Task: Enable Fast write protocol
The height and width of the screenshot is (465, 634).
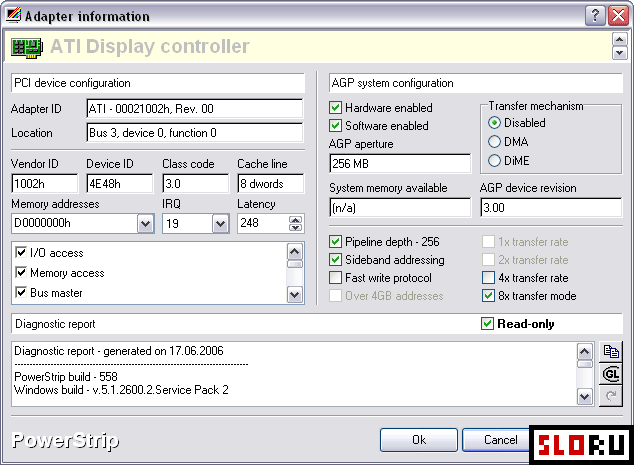Action: (335, 278)
